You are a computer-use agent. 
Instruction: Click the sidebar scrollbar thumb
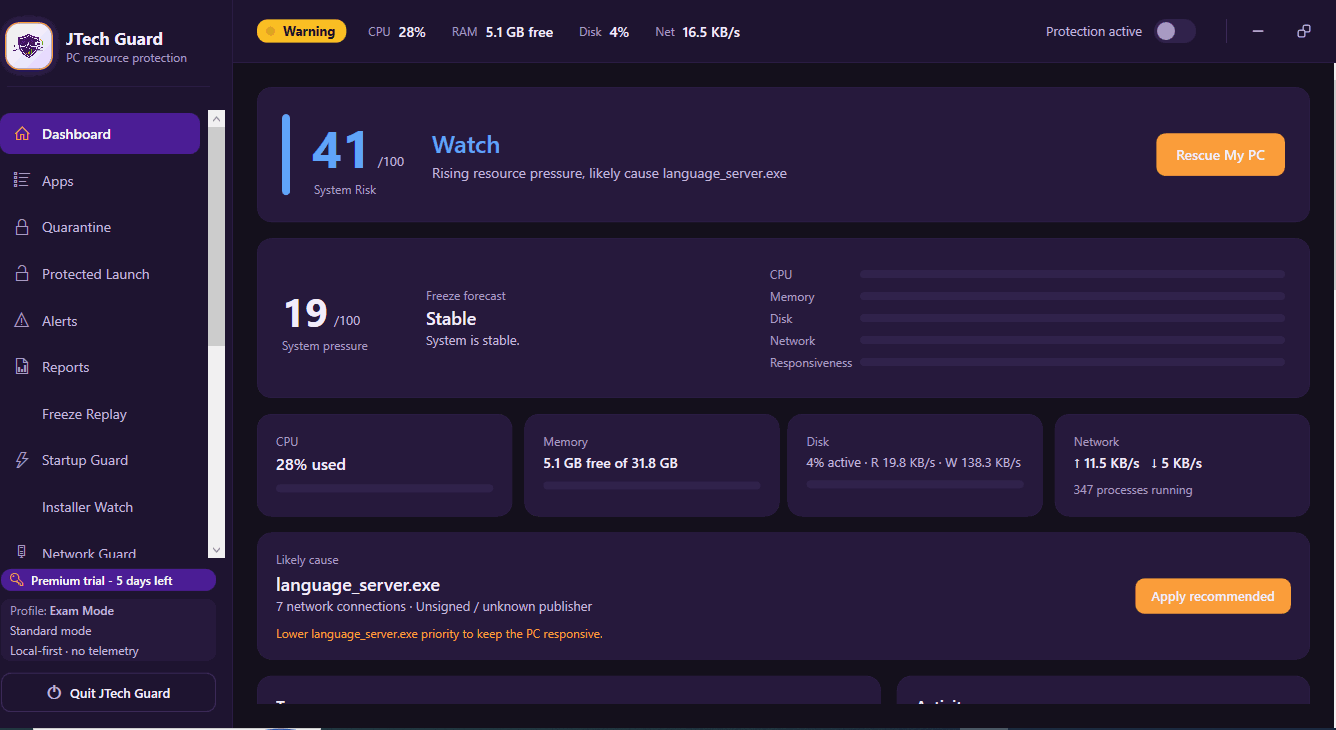coord(217,237)
